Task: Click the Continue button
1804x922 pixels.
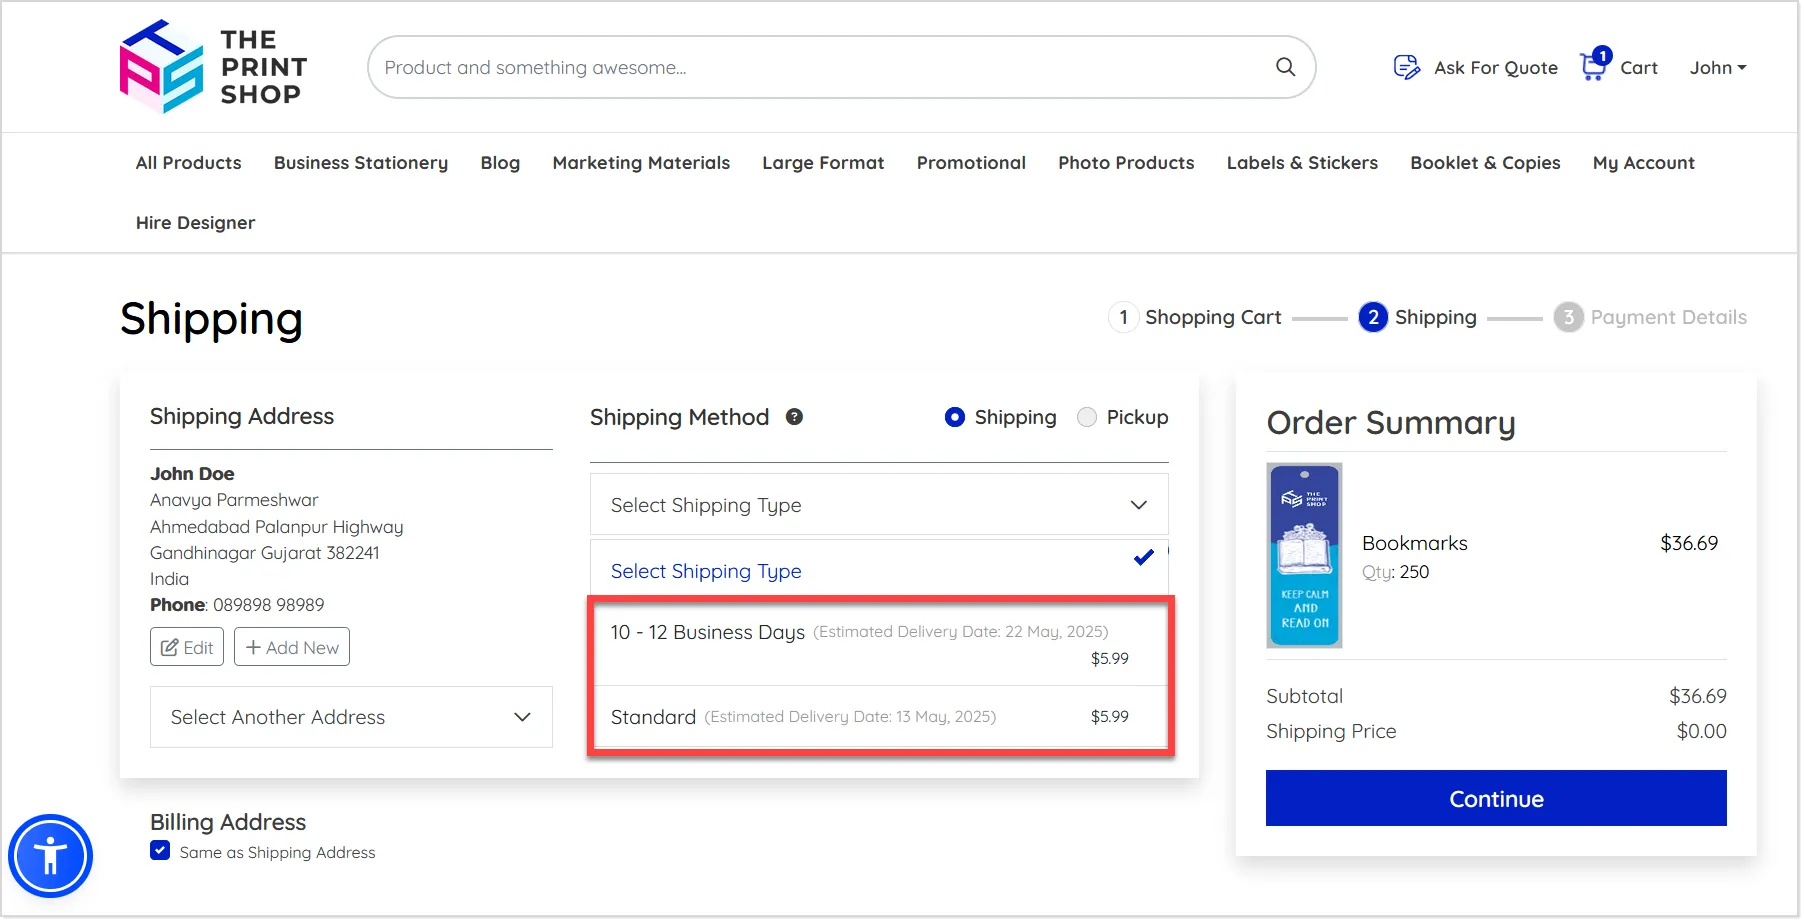Action: pos(1496,798)
